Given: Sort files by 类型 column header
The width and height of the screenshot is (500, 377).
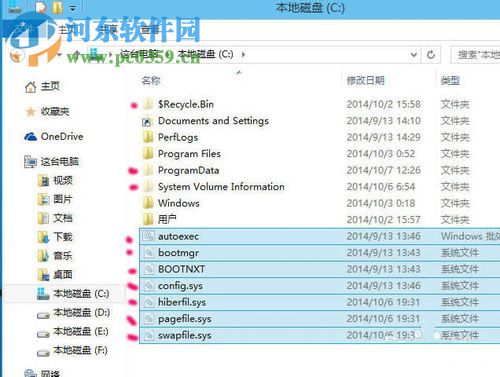Looking at the screenshot, I should [450, 80].
